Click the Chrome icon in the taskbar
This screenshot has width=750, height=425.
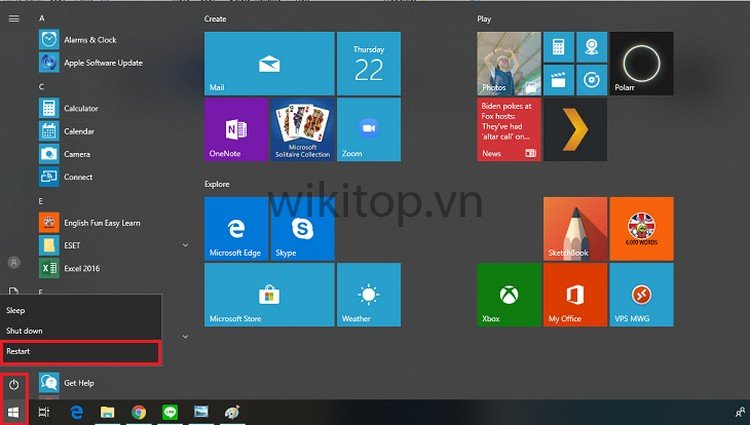(139, 412)
